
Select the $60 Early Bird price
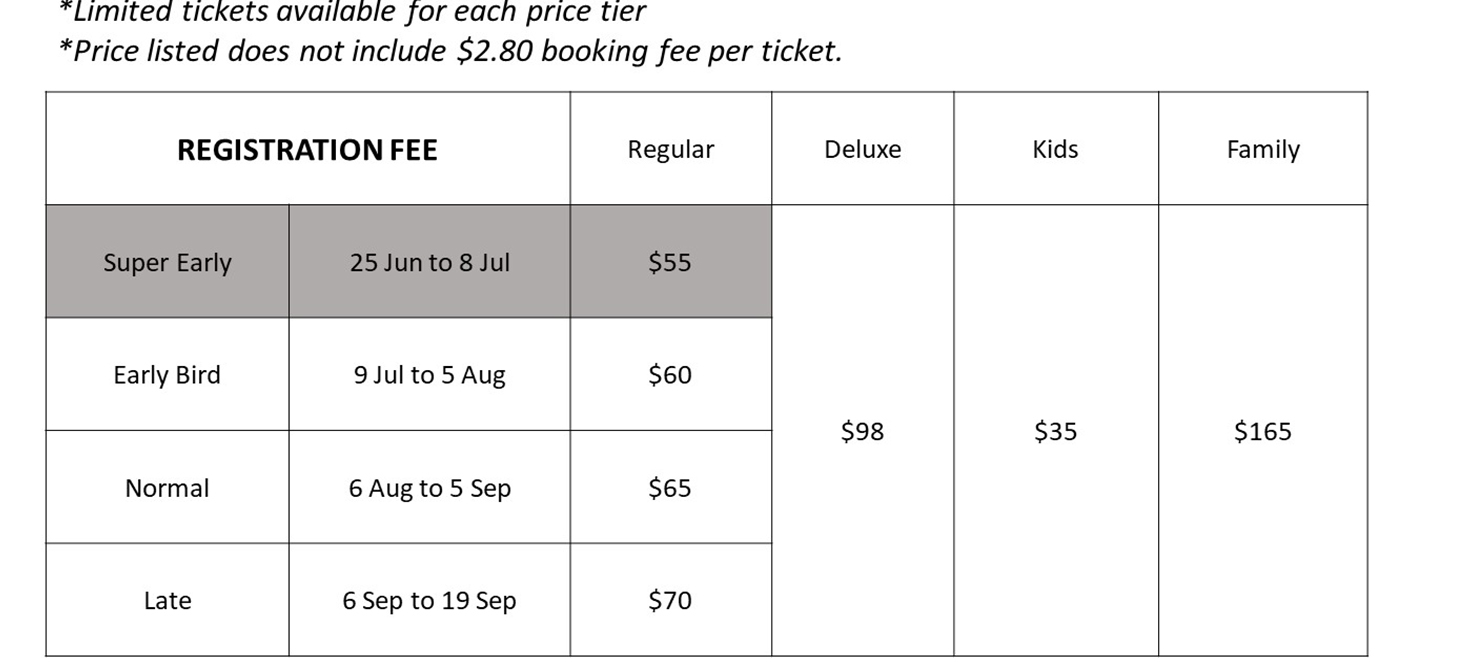pyautogui.click(x=671, y=375)
